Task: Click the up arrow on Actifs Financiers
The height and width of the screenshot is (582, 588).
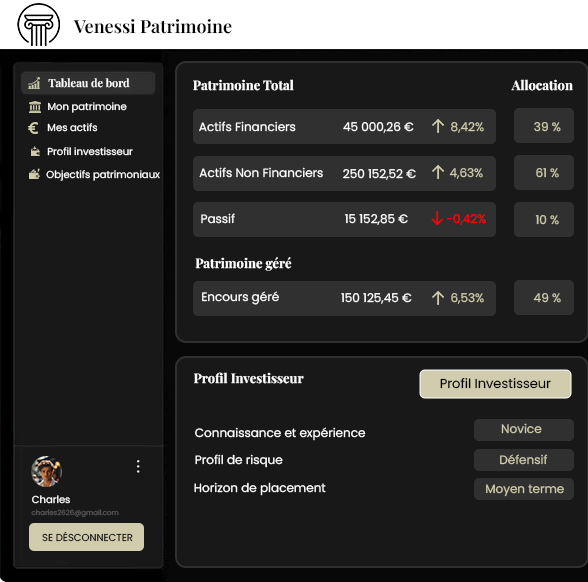Action: click(438, 126)
